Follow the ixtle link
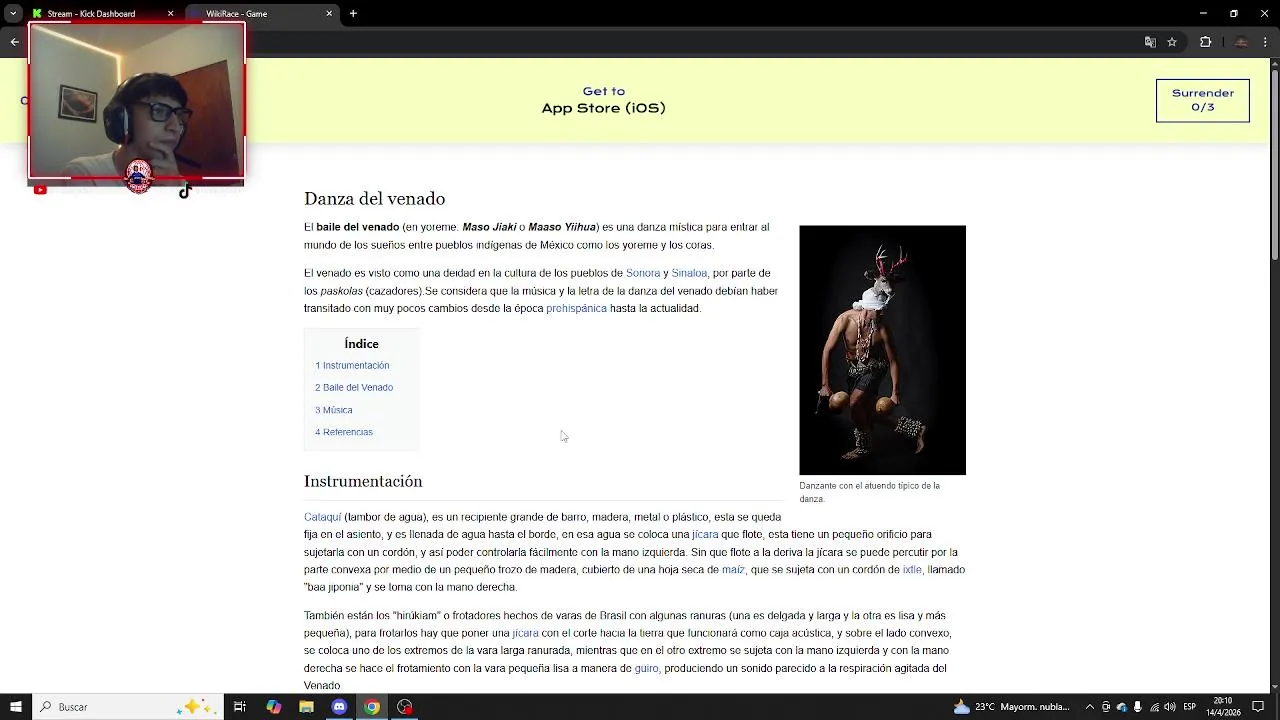 912,570
